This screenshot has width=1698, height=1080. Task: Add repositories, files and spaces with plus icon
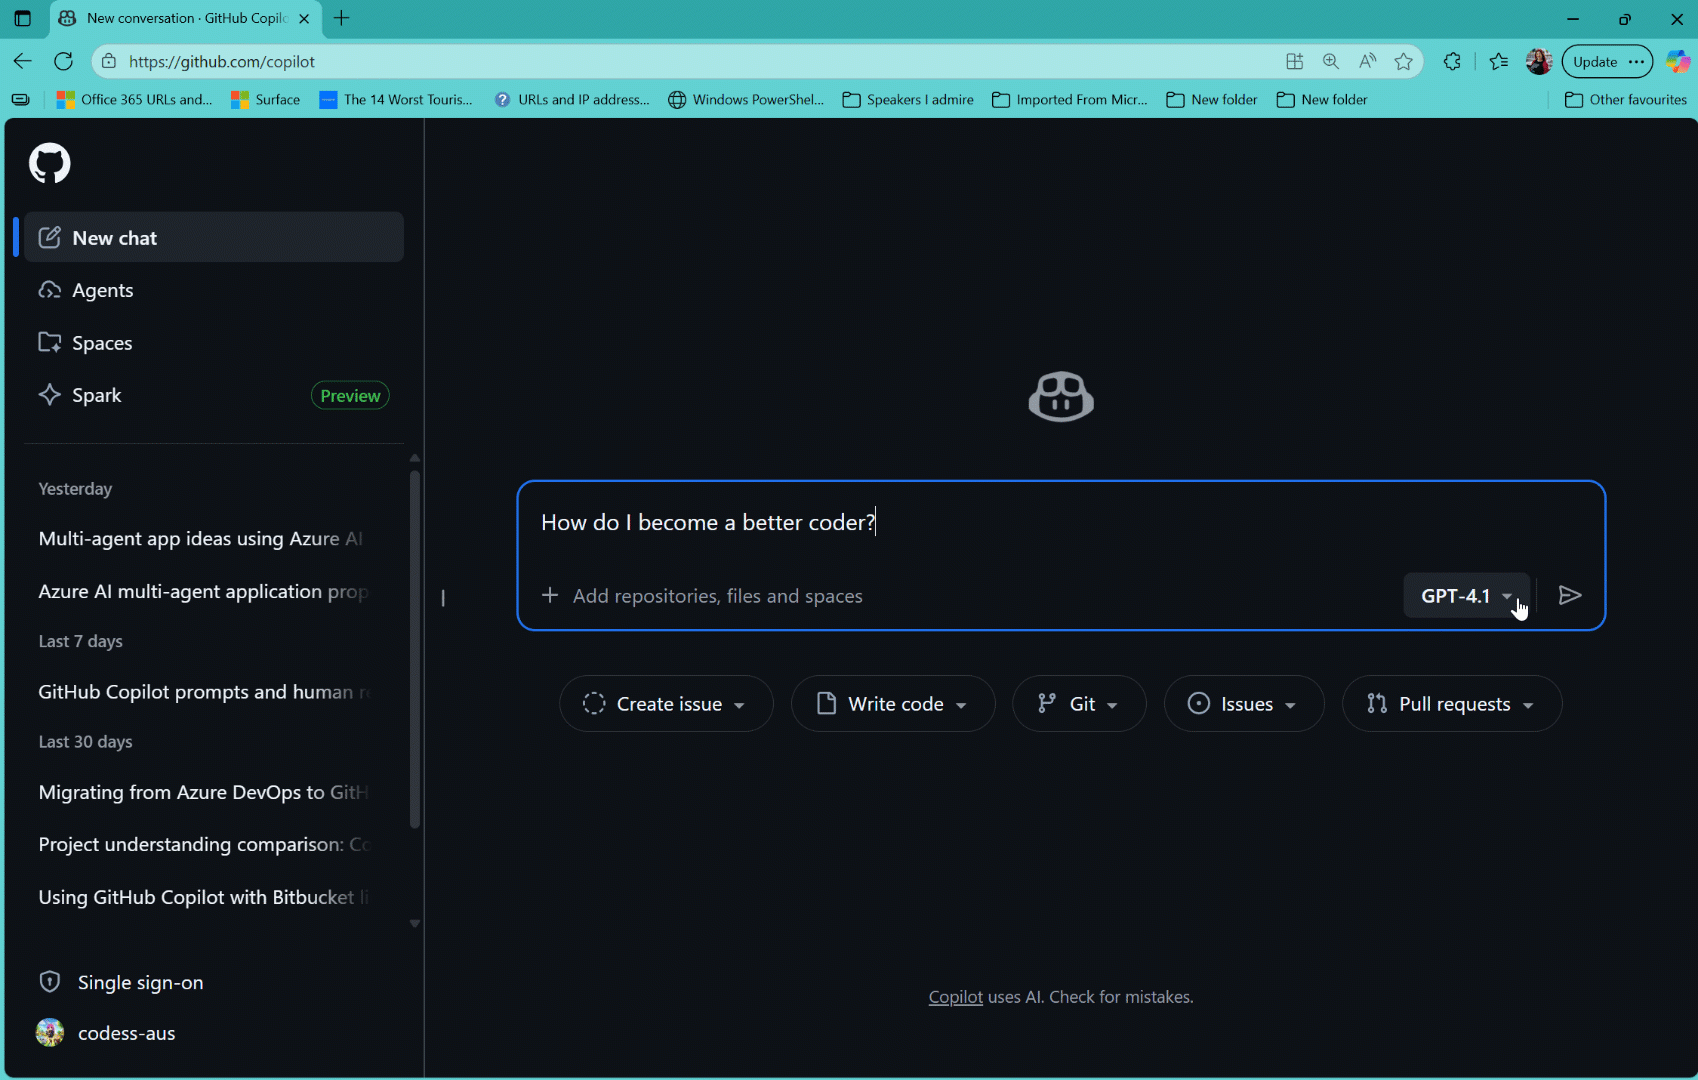551,595
